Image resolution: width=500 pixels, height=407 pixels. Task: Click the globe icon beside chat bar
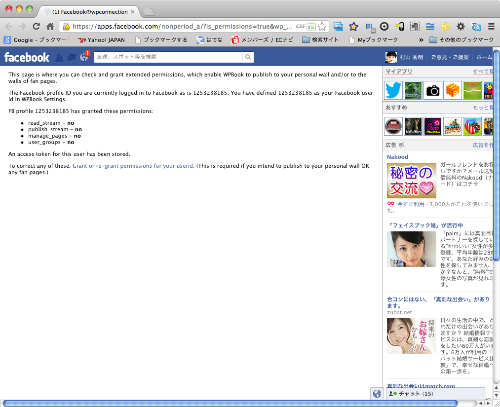point(377,394)
